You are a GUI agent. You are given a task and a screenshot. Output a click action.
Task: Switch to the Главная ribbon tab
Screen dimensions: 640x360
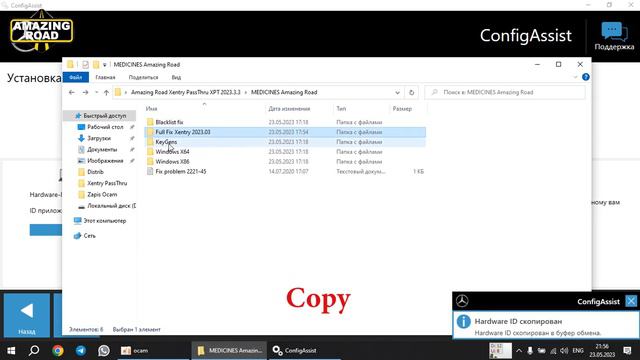(105, 77)
